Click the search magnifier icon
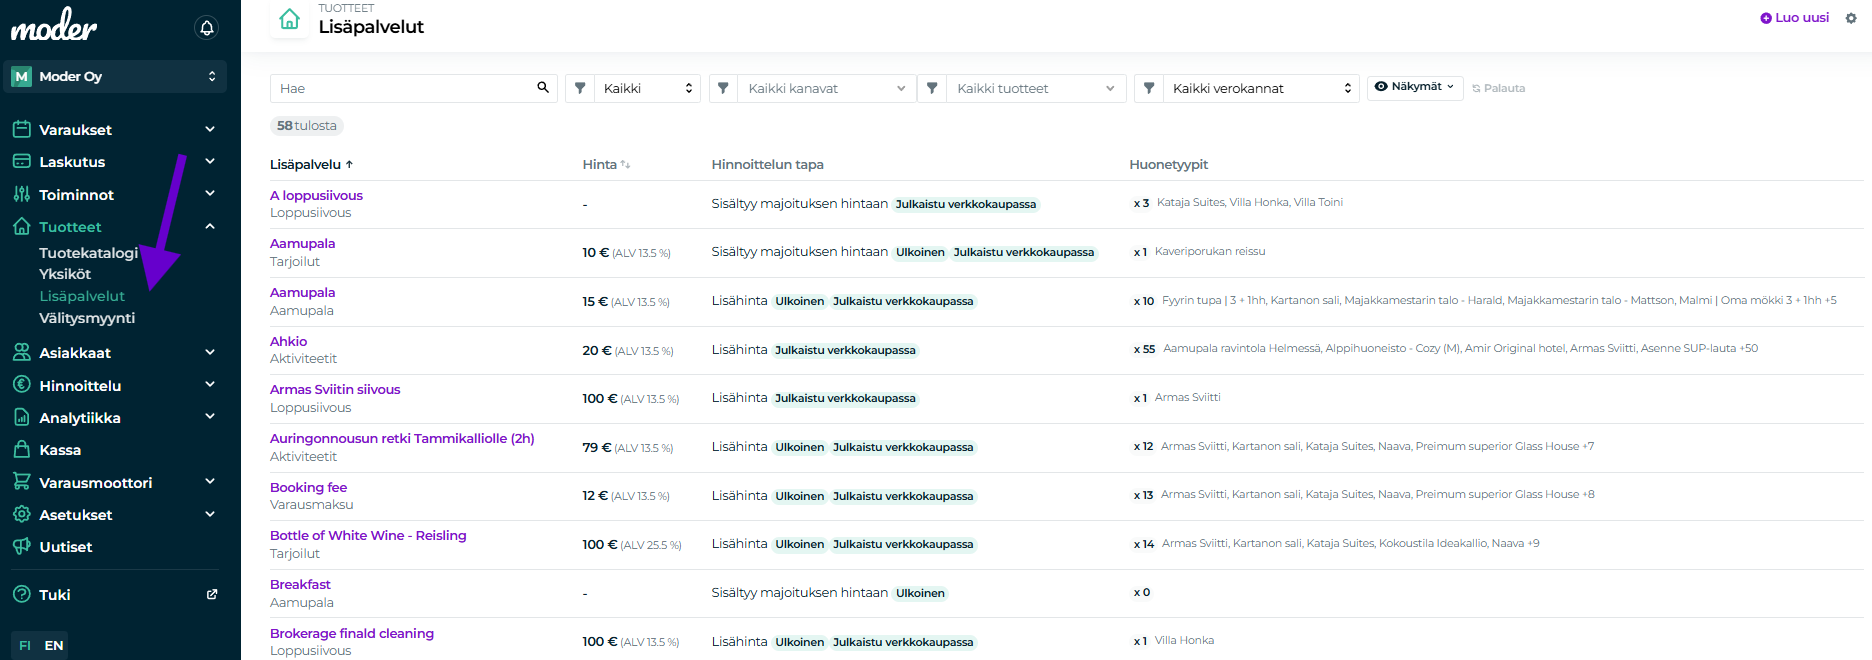Viewport: 1872px width, 660px height. click(543, 88)
